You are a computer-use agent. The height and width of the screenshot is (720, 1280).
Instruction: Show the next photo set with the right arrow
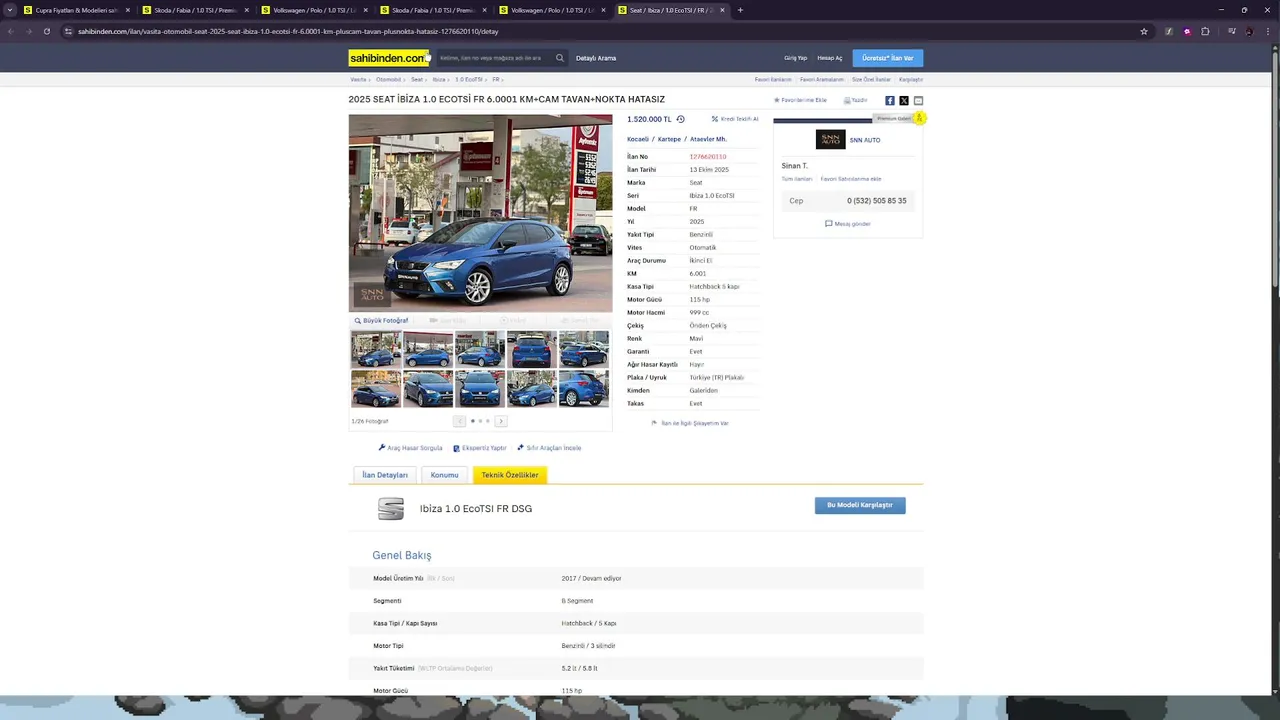501,421
